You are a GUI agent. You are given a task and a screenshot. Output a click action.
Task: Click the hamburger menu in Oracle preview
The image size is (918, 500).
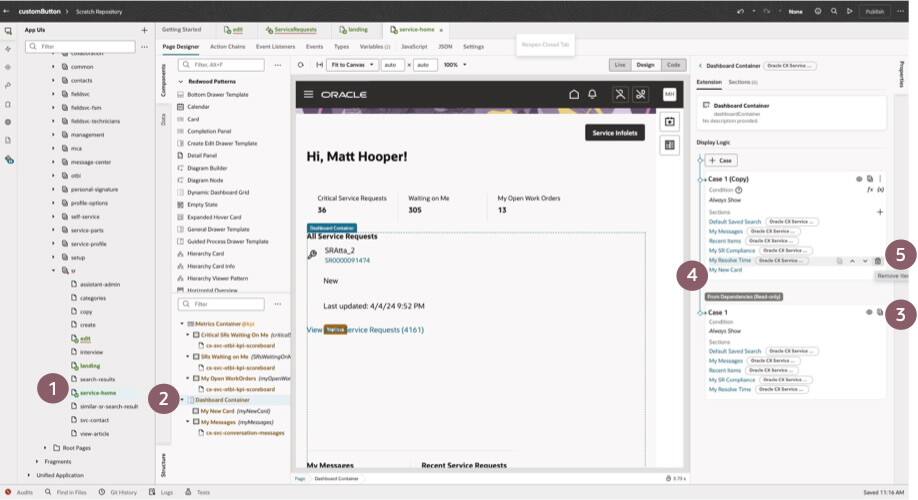[309, 94]
